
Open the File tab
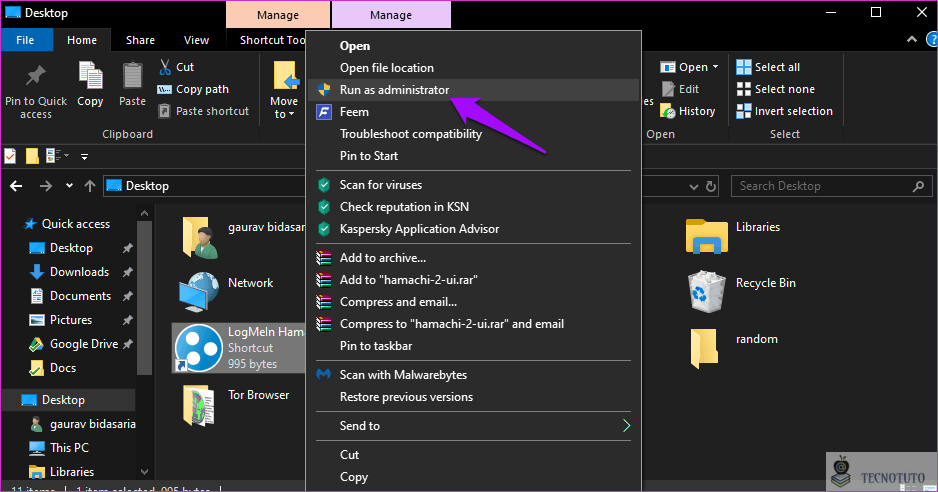25,40
